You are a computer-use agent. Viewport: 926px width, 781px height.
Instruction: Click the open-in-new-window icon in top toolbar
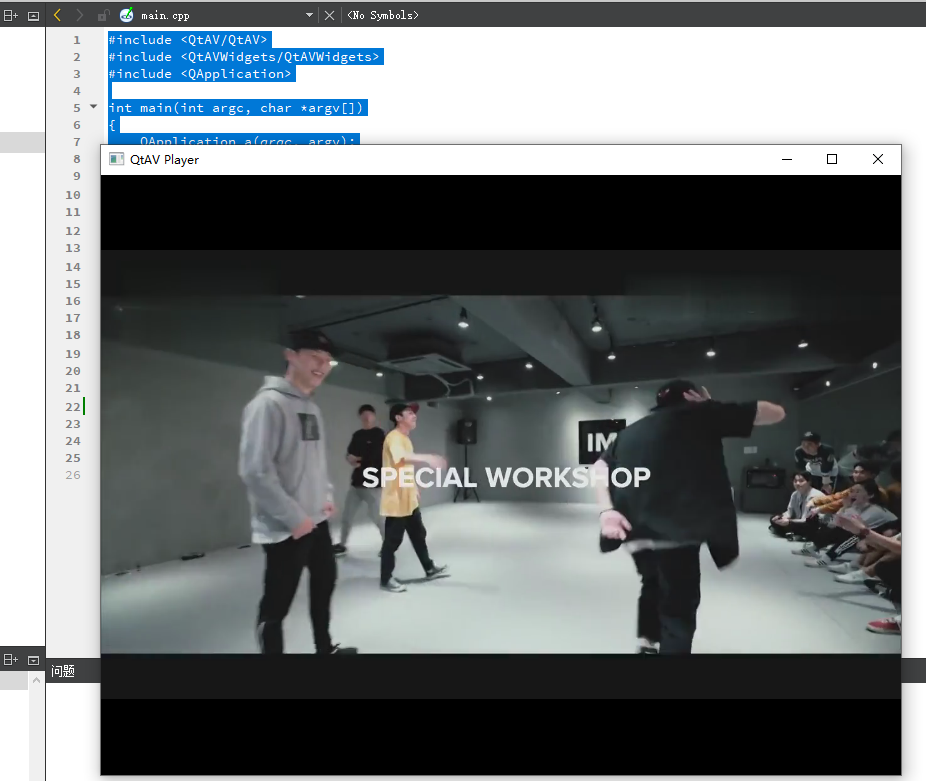coord(34,16)
